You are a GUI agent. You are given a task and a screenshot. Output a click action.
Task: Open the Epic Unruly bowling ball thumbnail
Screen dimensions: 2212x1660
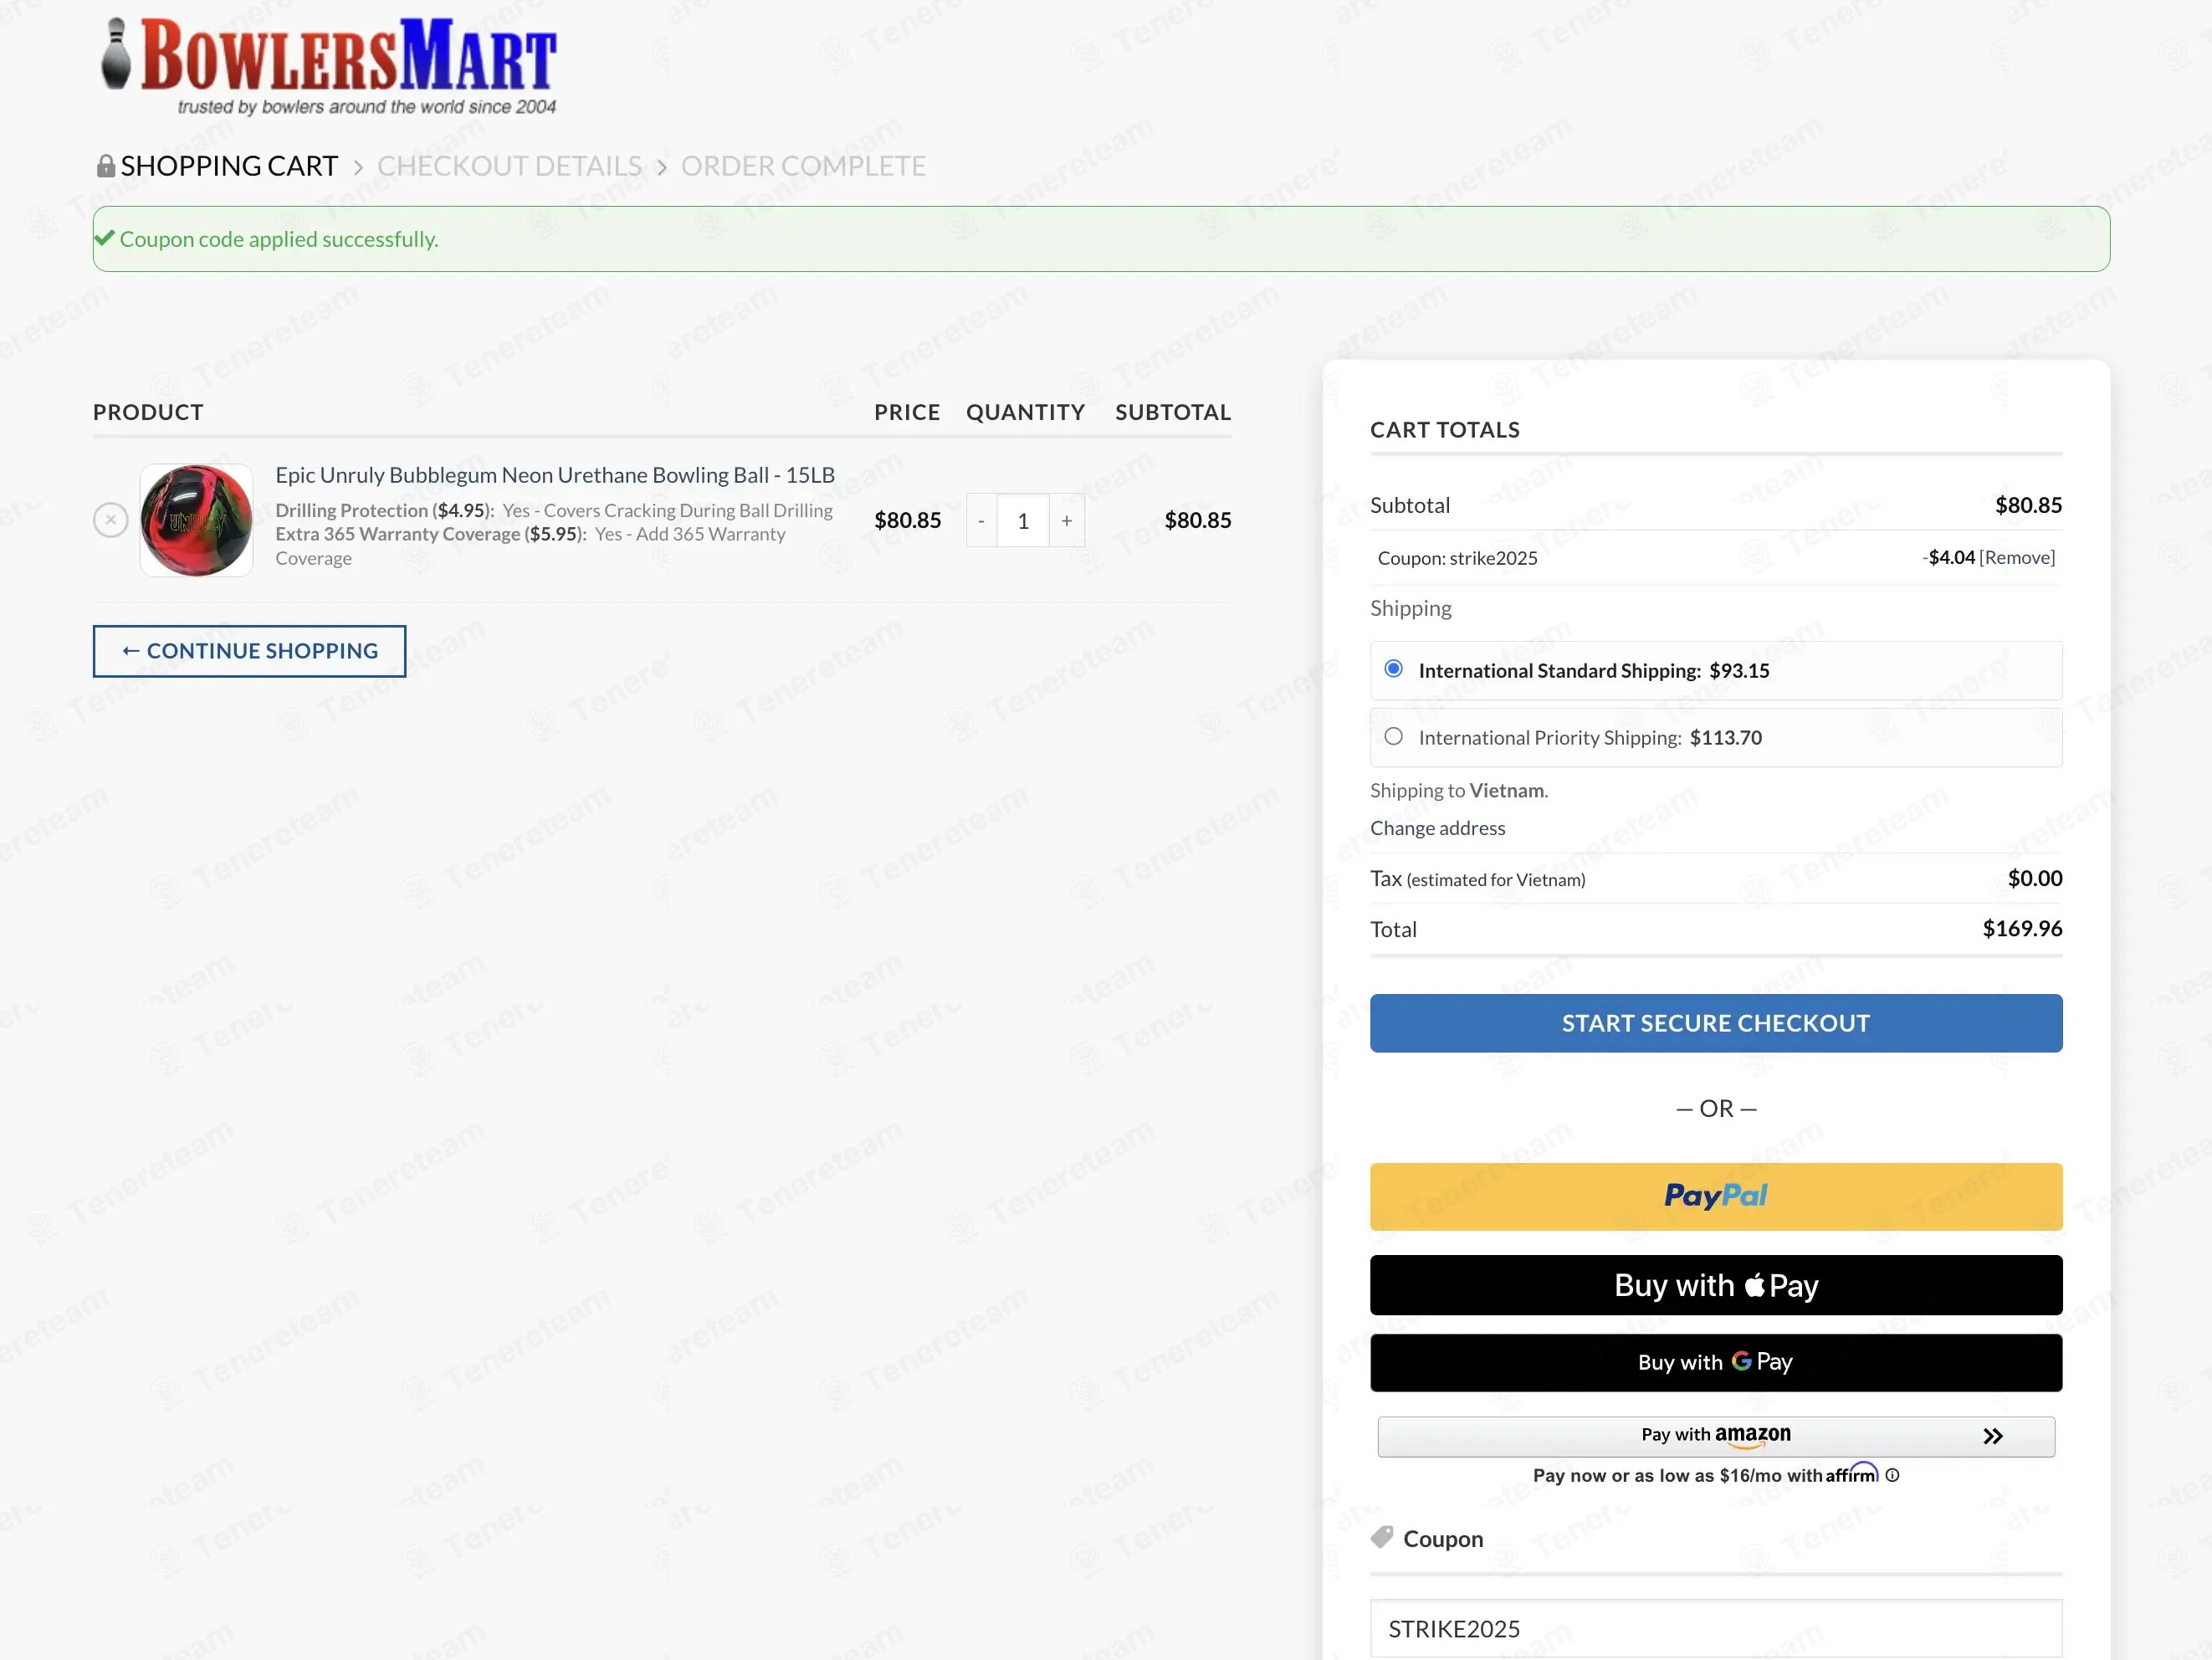point(196,520)
